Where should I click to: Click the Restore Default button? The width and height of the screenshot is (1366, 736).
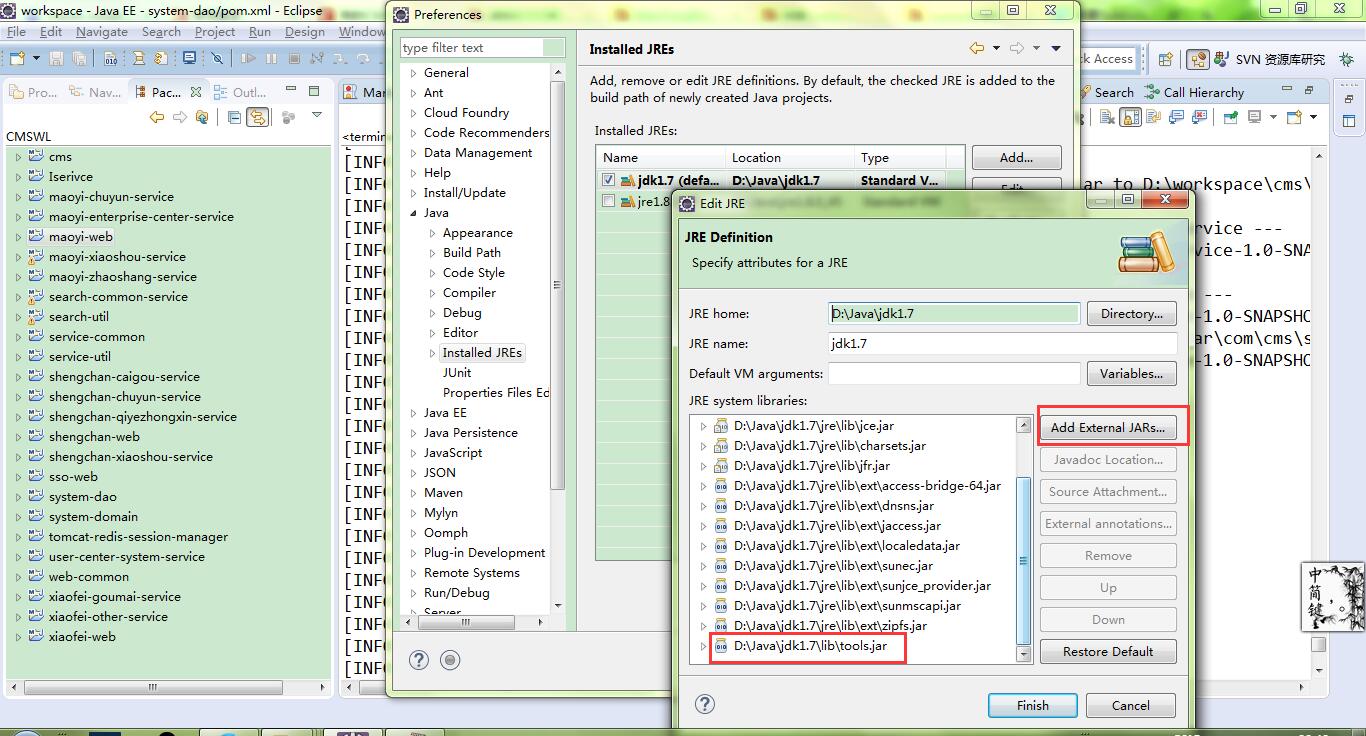(1108, 651)
